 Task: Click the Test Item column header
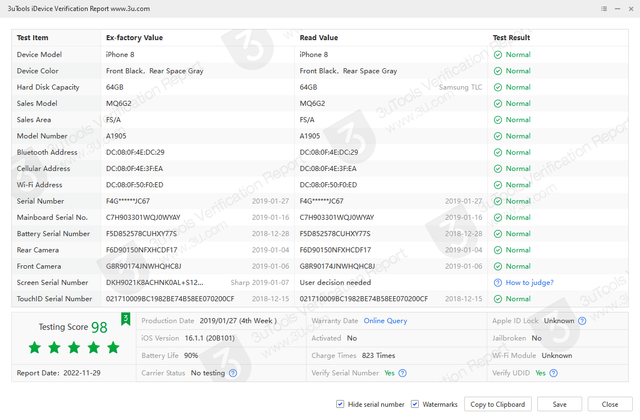click(x=32, y=38)
